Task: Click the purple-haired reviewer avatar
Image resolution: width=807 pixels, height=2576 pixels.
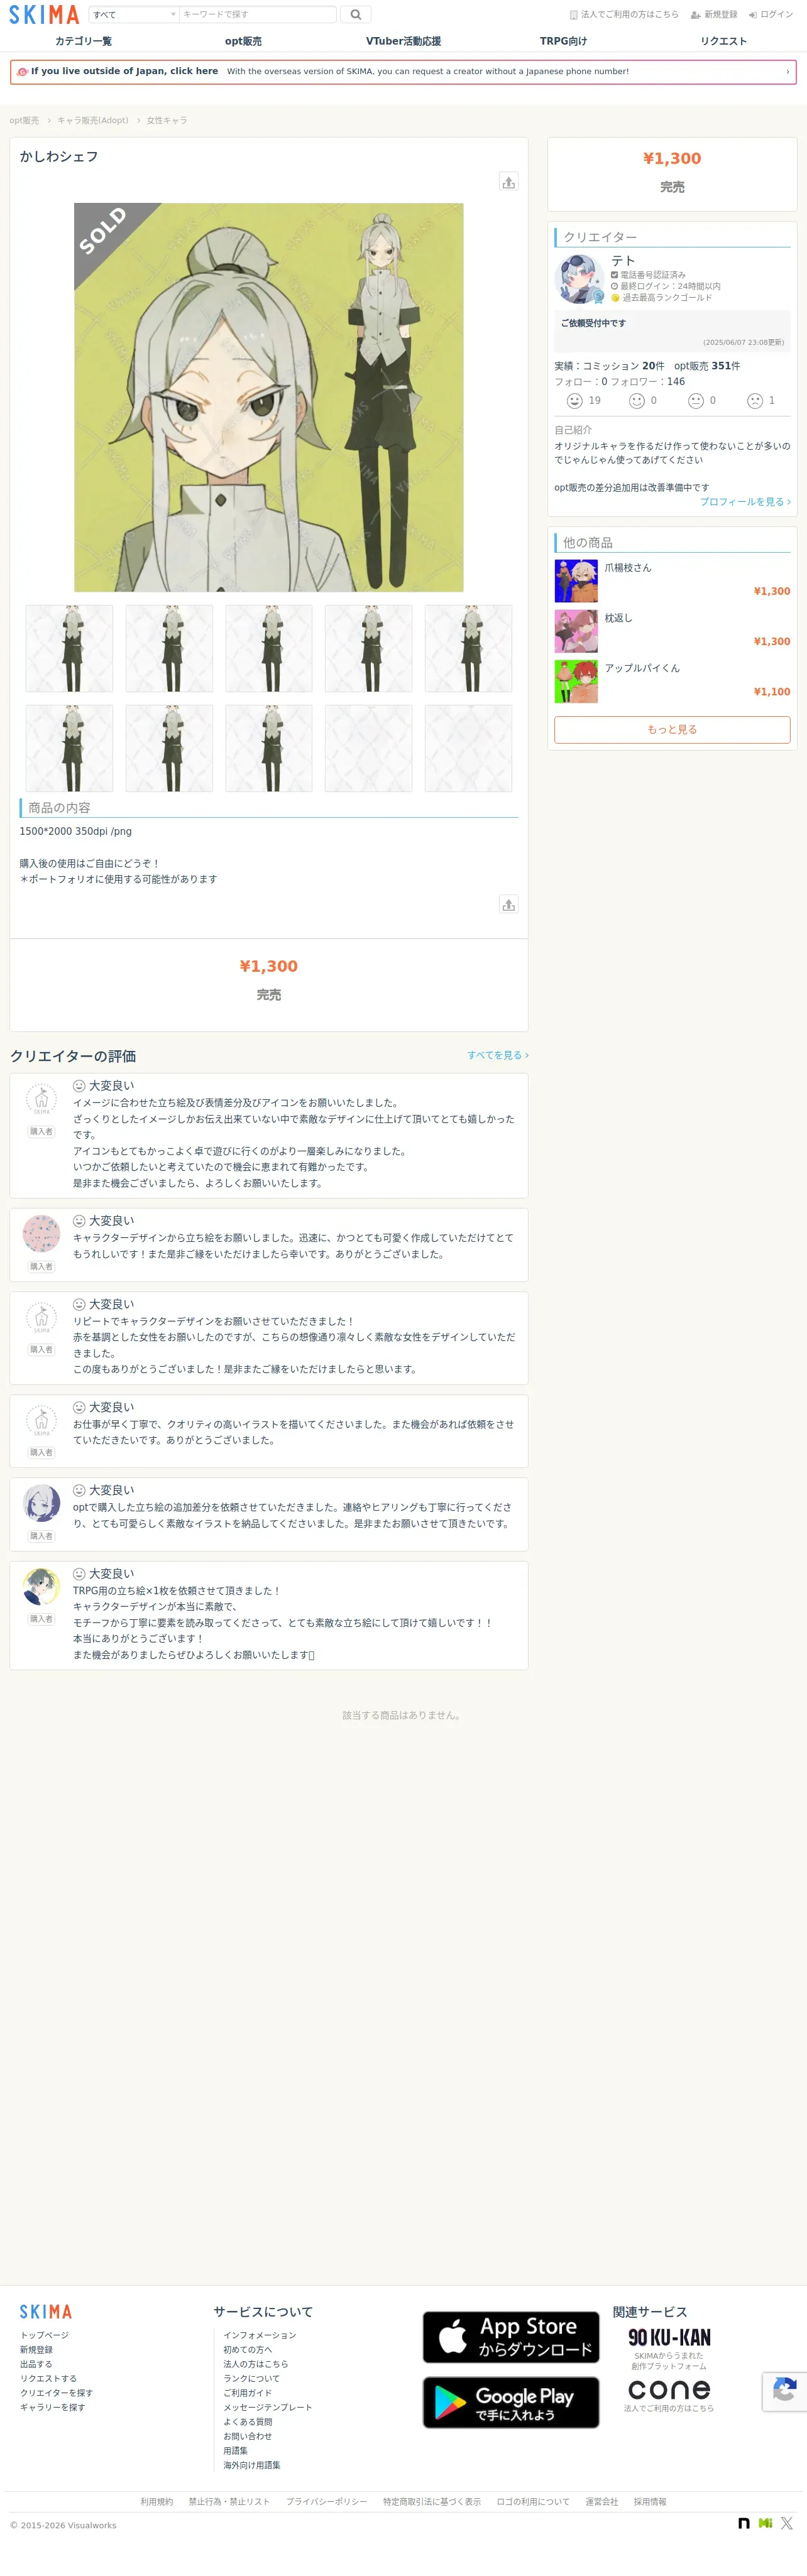Action: (x=41, y=1502)
